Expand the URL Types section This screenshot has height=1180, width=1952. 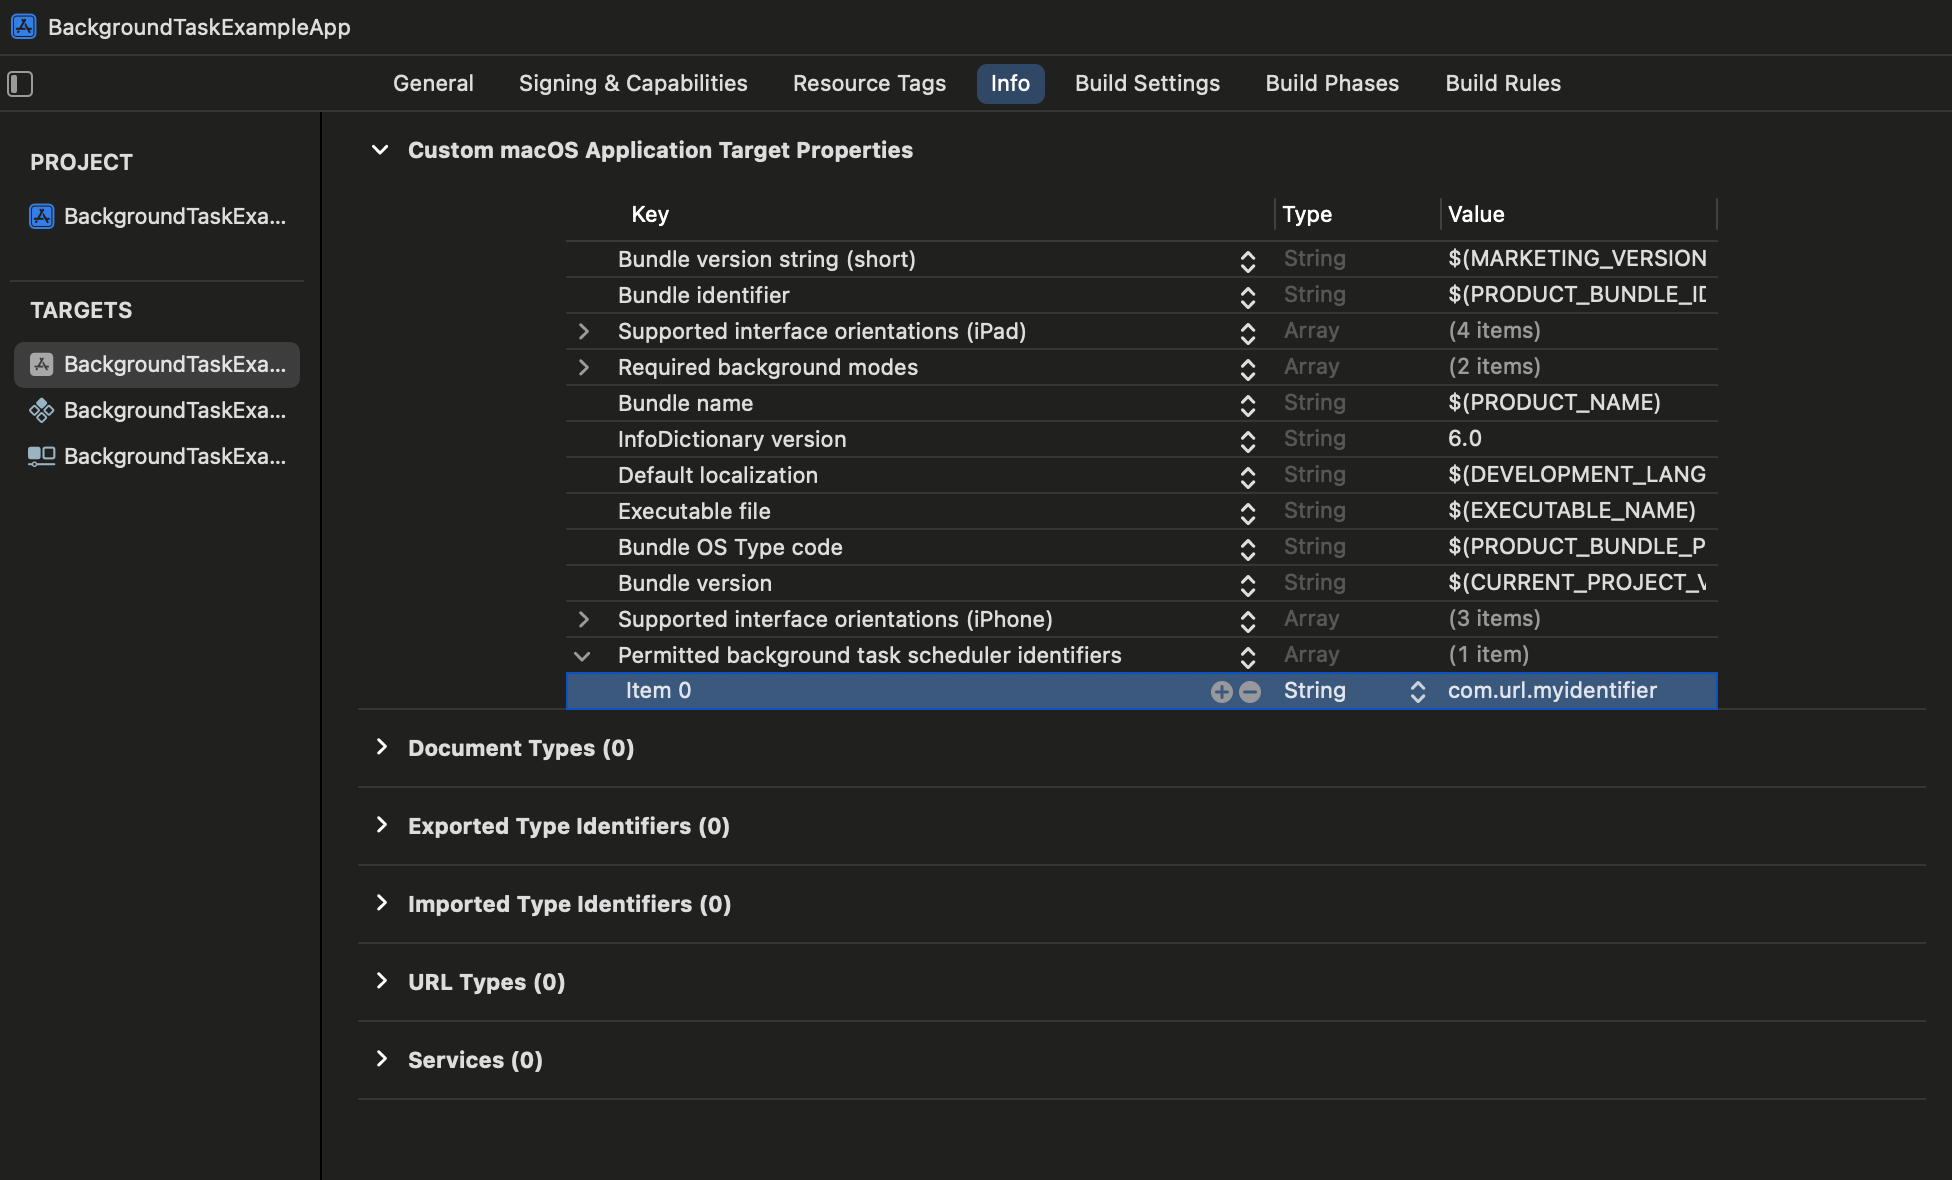(x=382, y=981)
